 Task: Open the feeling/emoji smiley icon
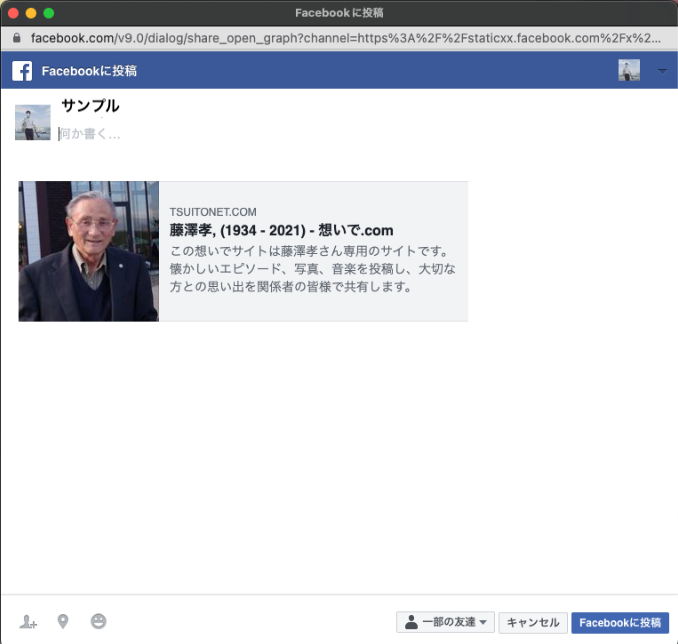coord(99,622)
